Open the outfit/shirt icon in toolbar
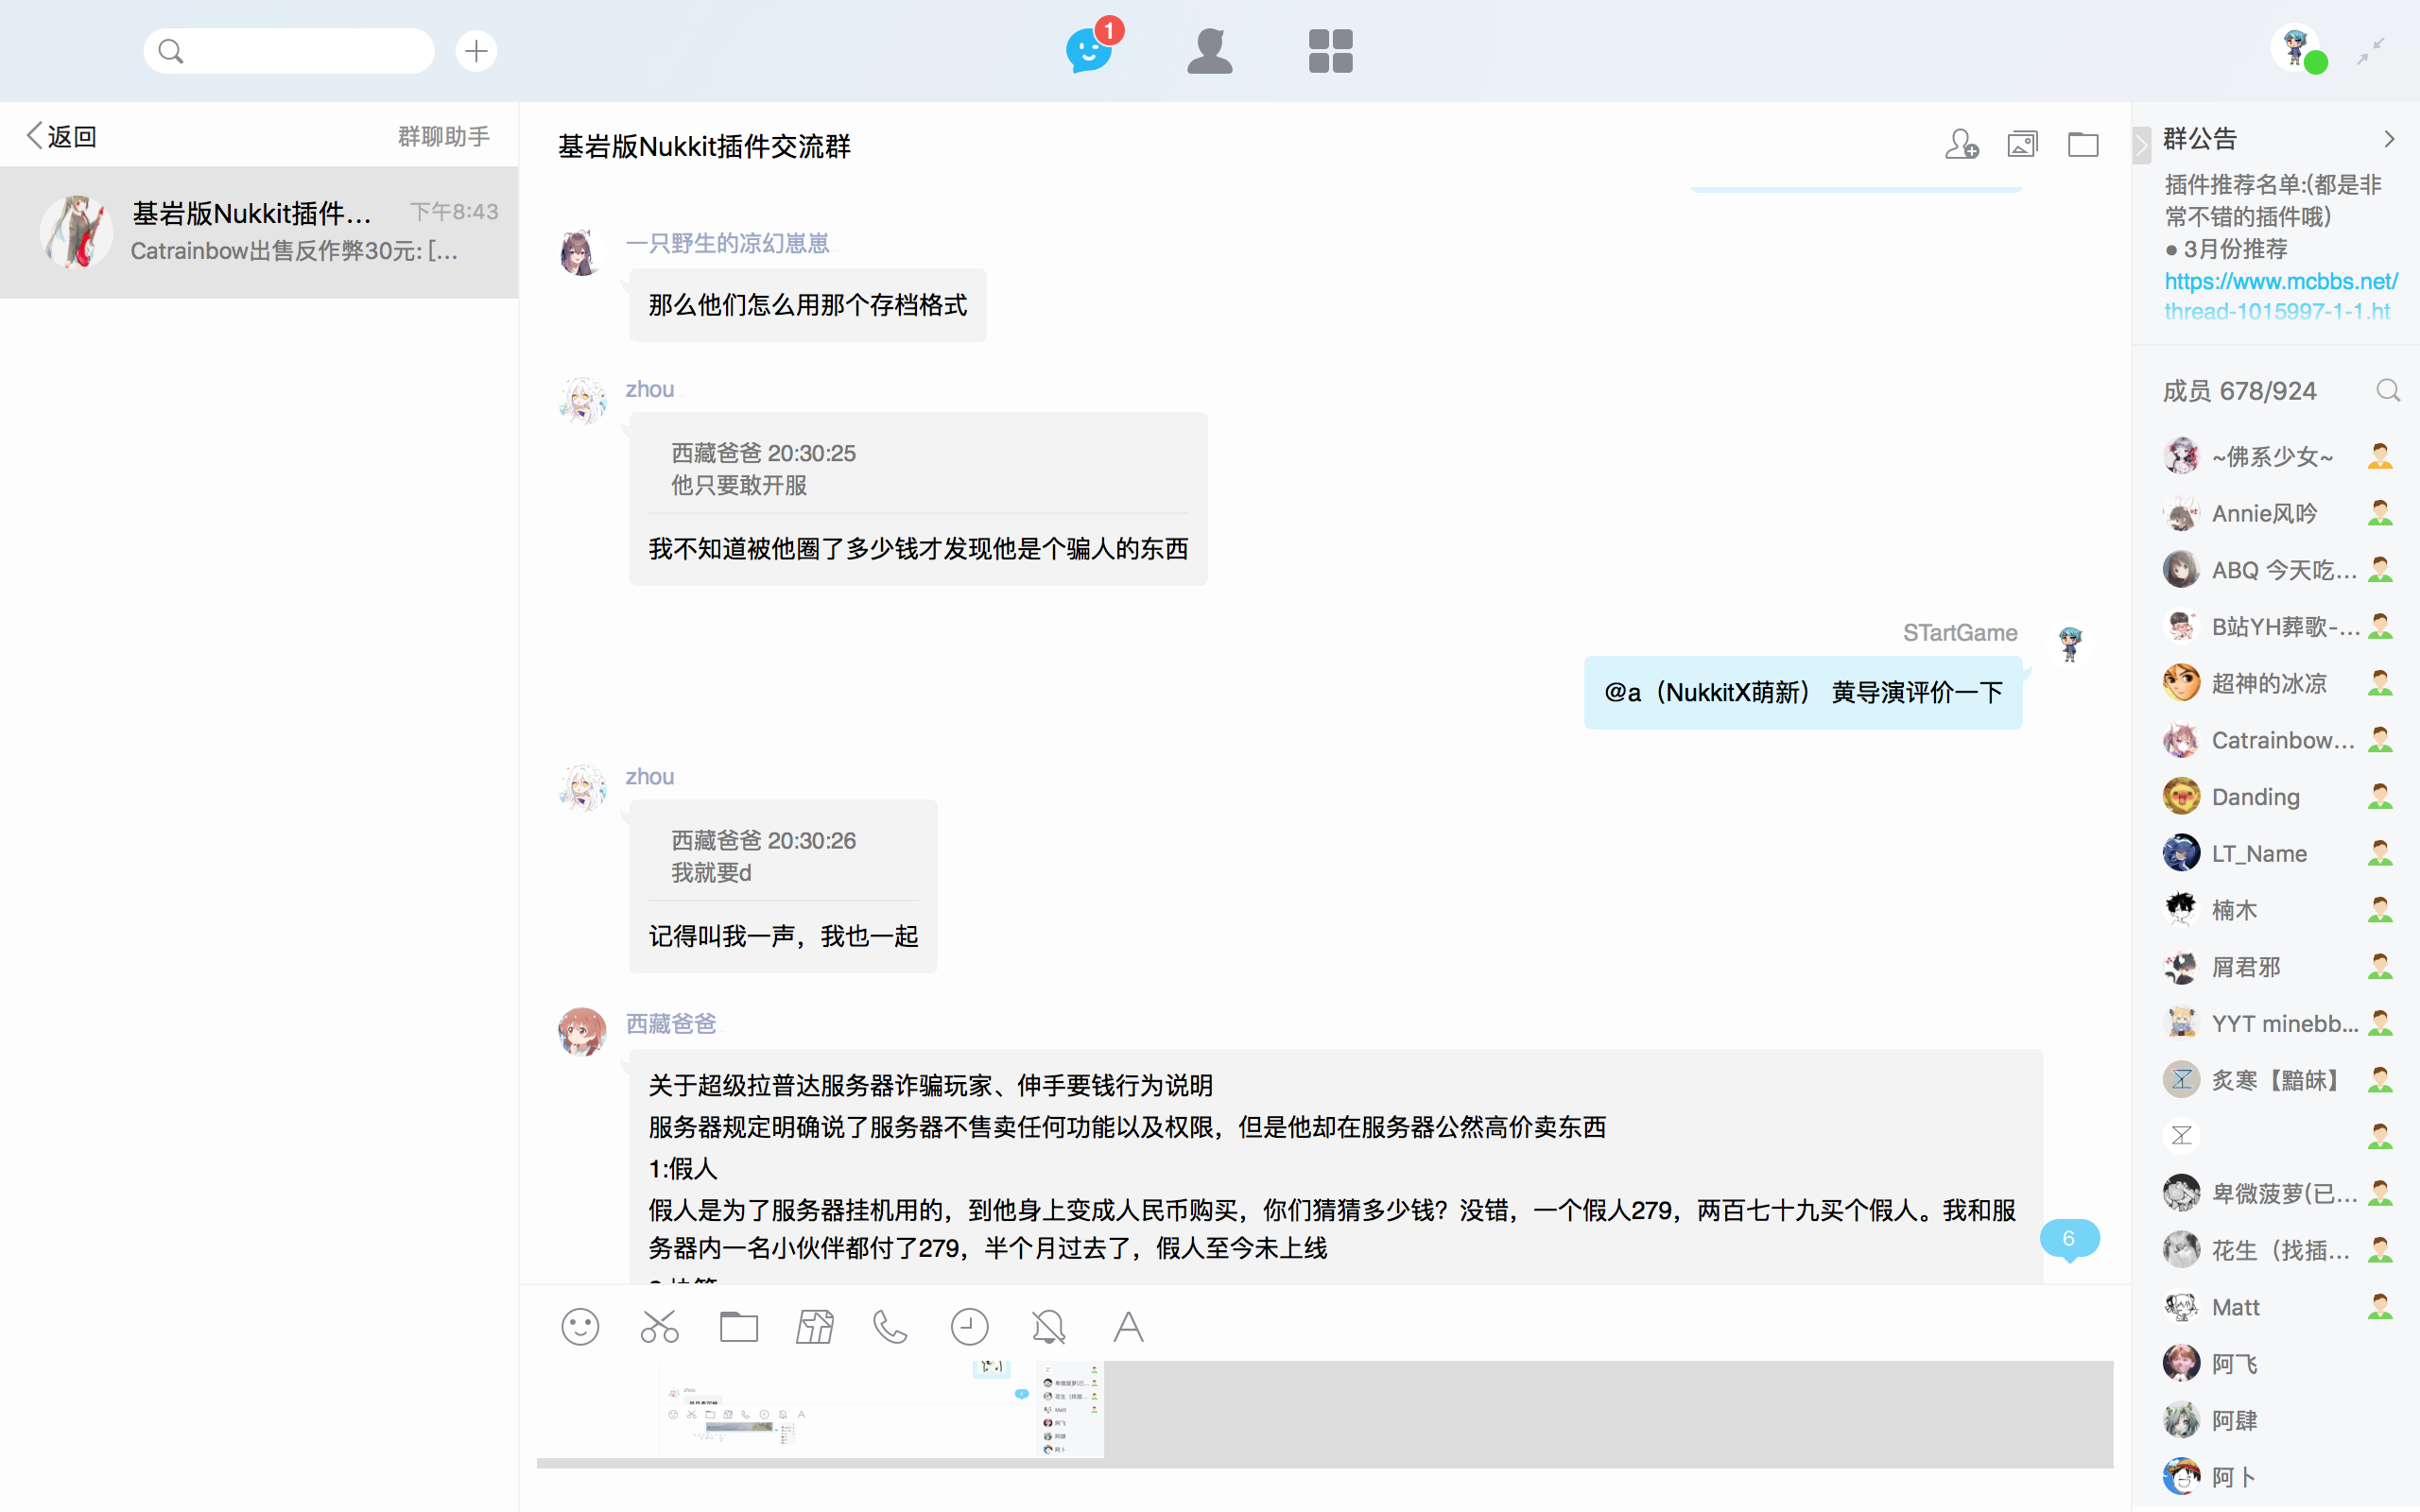 pyautogui.click(x=815, y=1327)
